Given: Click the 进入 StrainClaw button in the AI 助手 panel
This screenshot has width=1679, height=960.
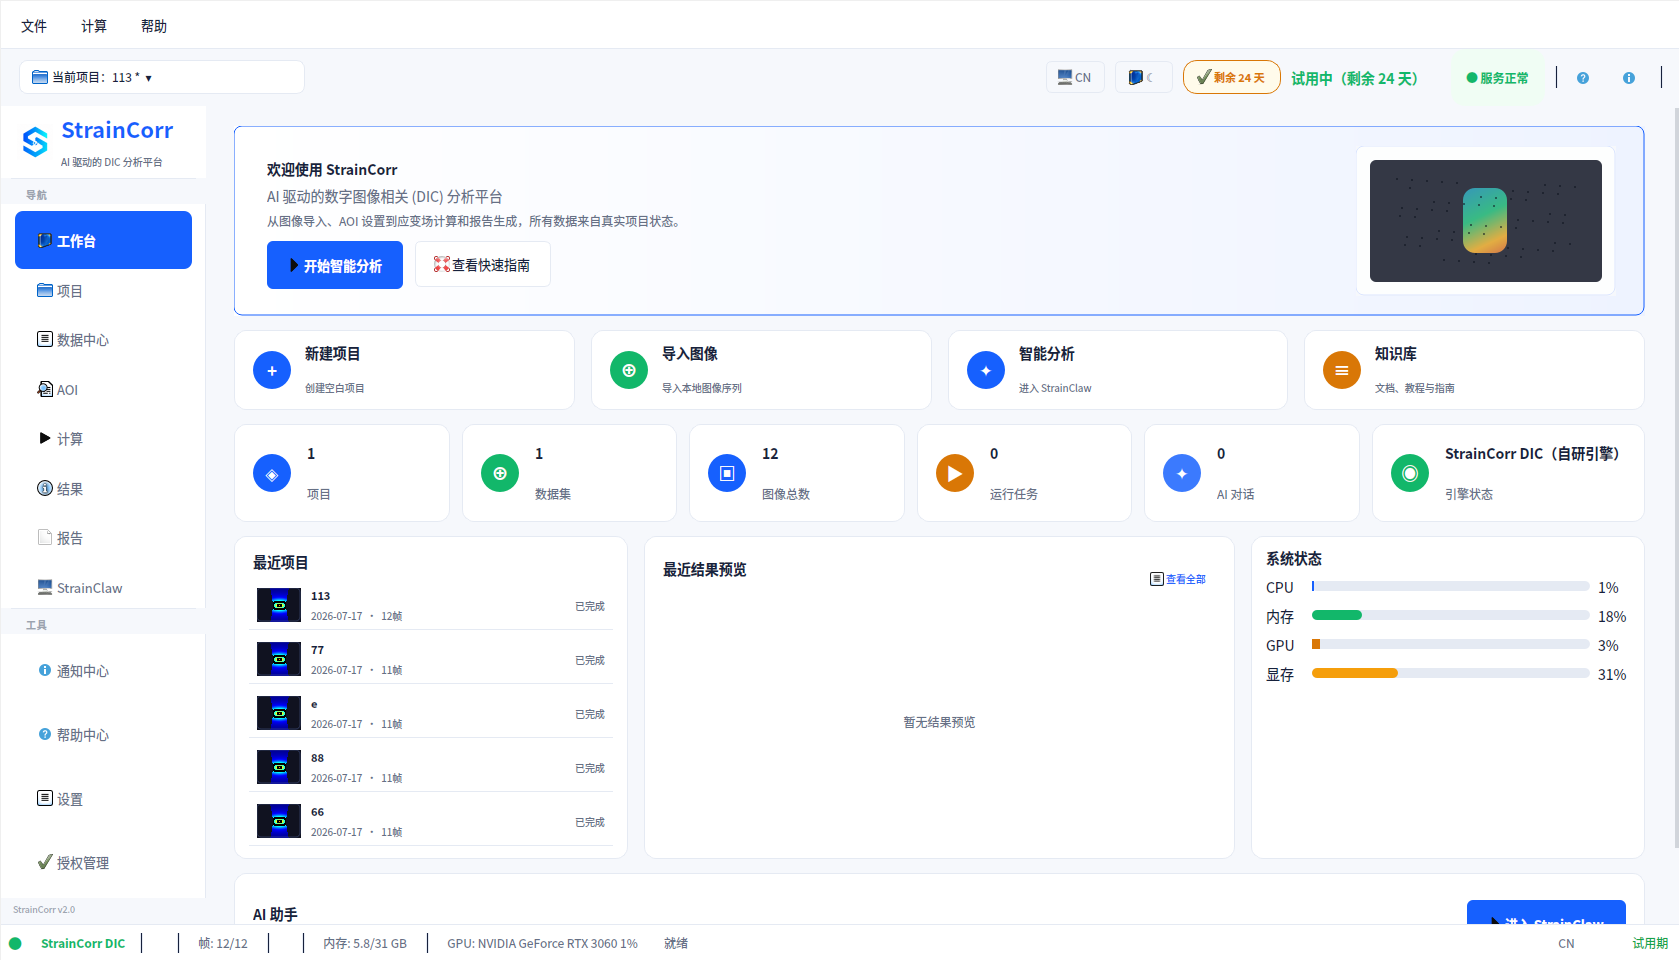Looking at the screenshot, I should 1546,913.
